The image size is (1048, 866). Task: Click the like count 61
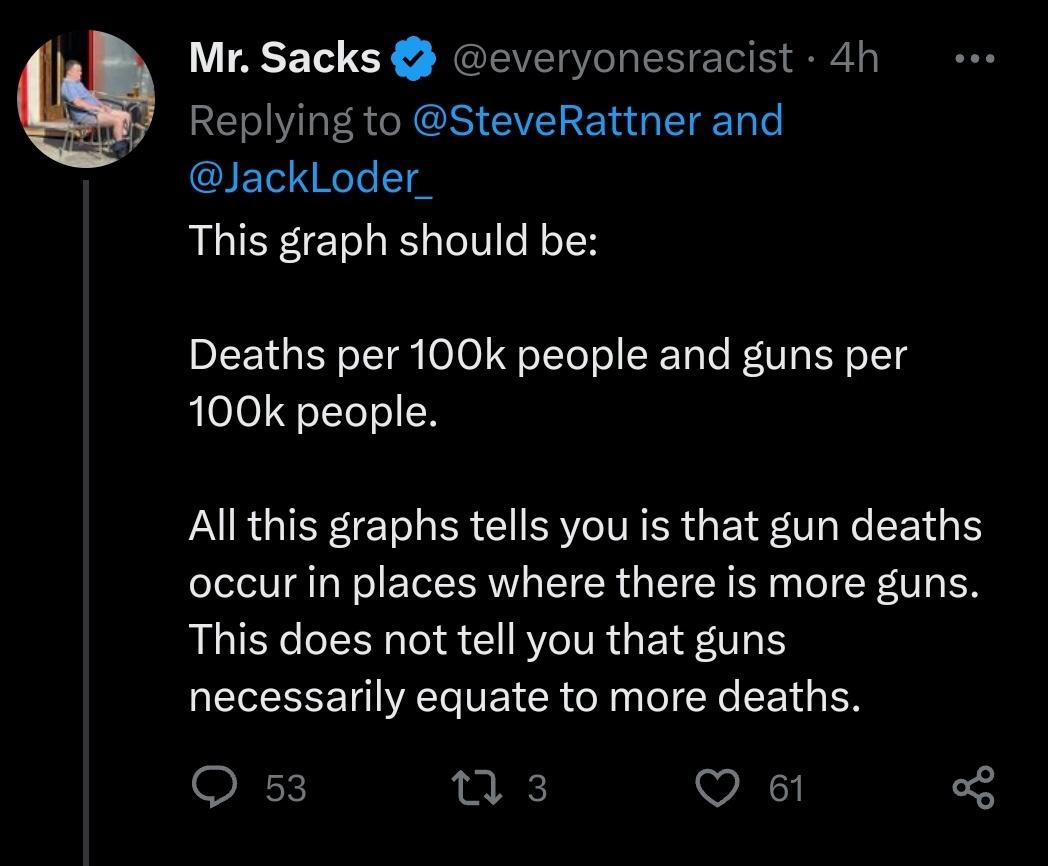(786, 789)
